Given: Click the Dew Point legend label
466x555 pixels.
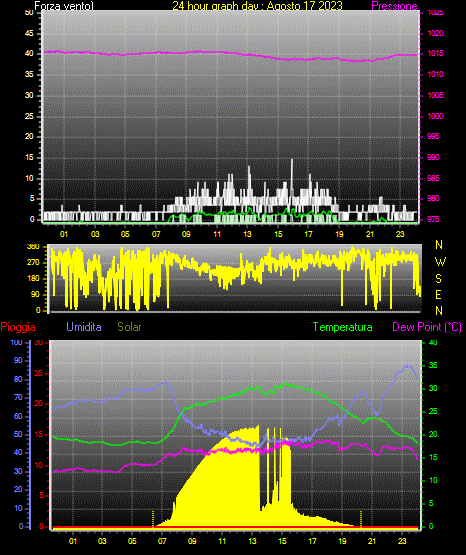Looking at the screenshot, I should (427, 327).
